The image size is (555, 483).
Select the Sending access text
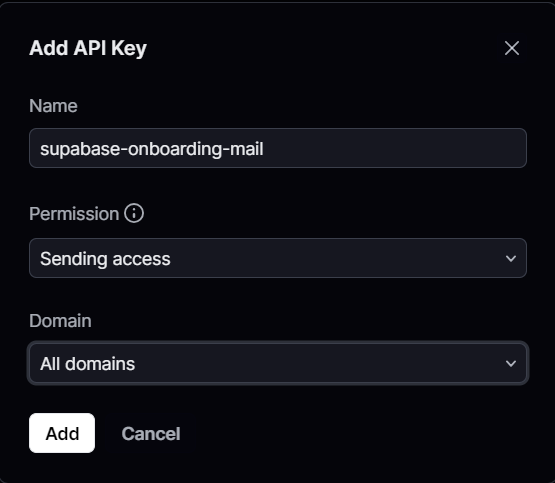[x=105, y=259]
